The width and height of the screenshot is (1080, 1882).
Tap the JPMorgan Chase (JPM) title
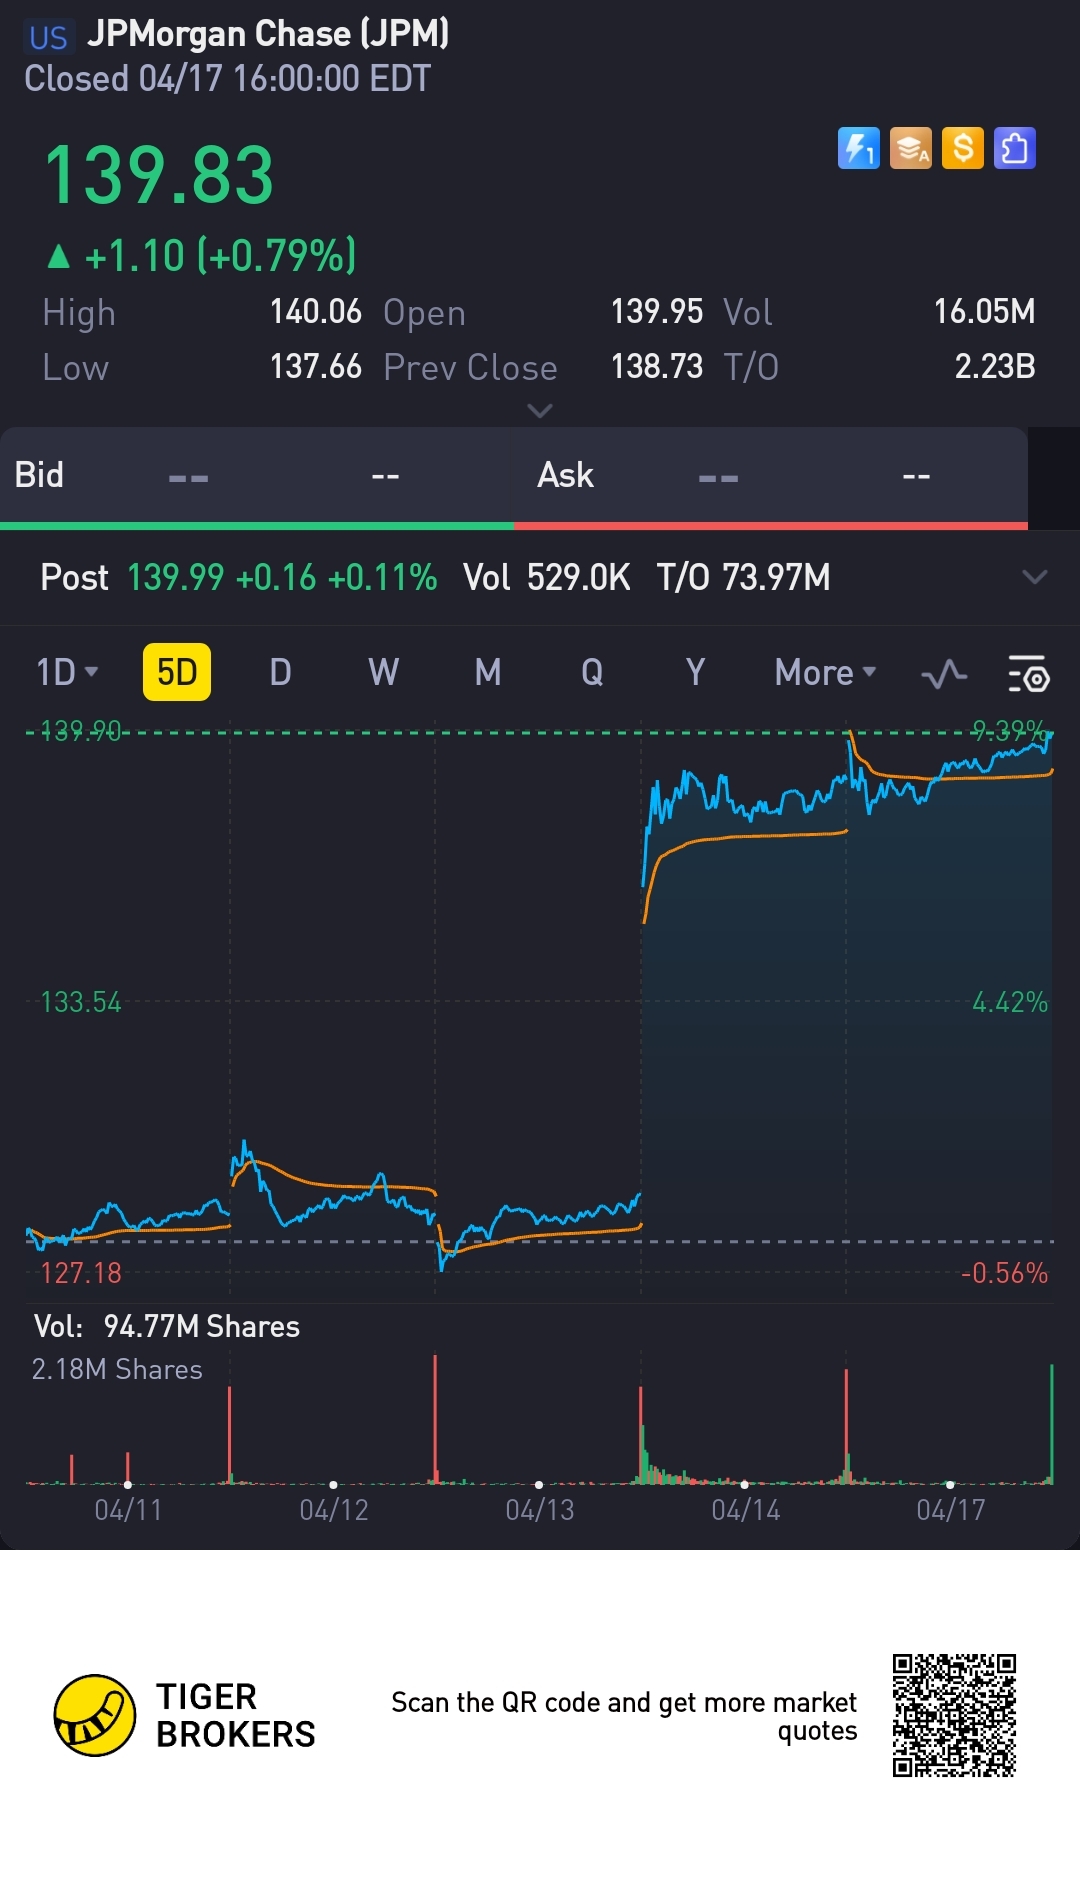(267, 34)
